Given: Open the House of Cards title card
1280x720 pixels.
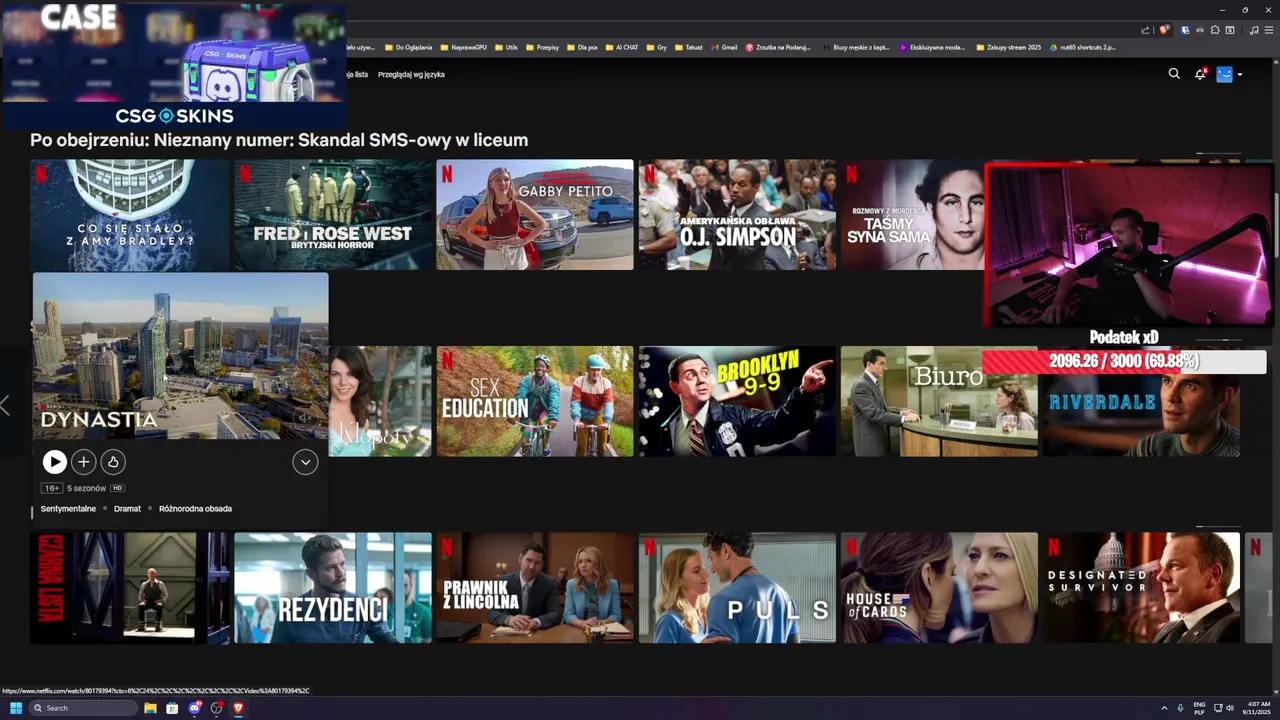Looking at the screenshot, I should click(939, 588).
